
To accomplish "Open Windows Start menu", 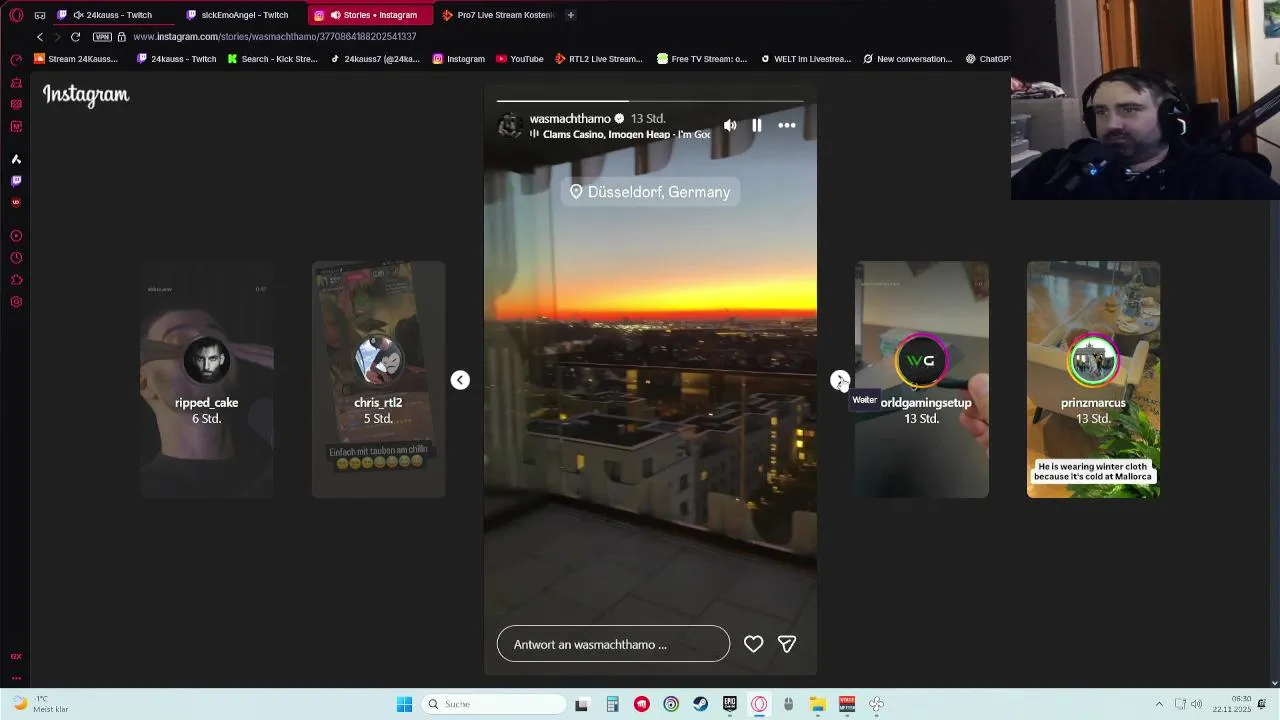I will click(404, 704).
